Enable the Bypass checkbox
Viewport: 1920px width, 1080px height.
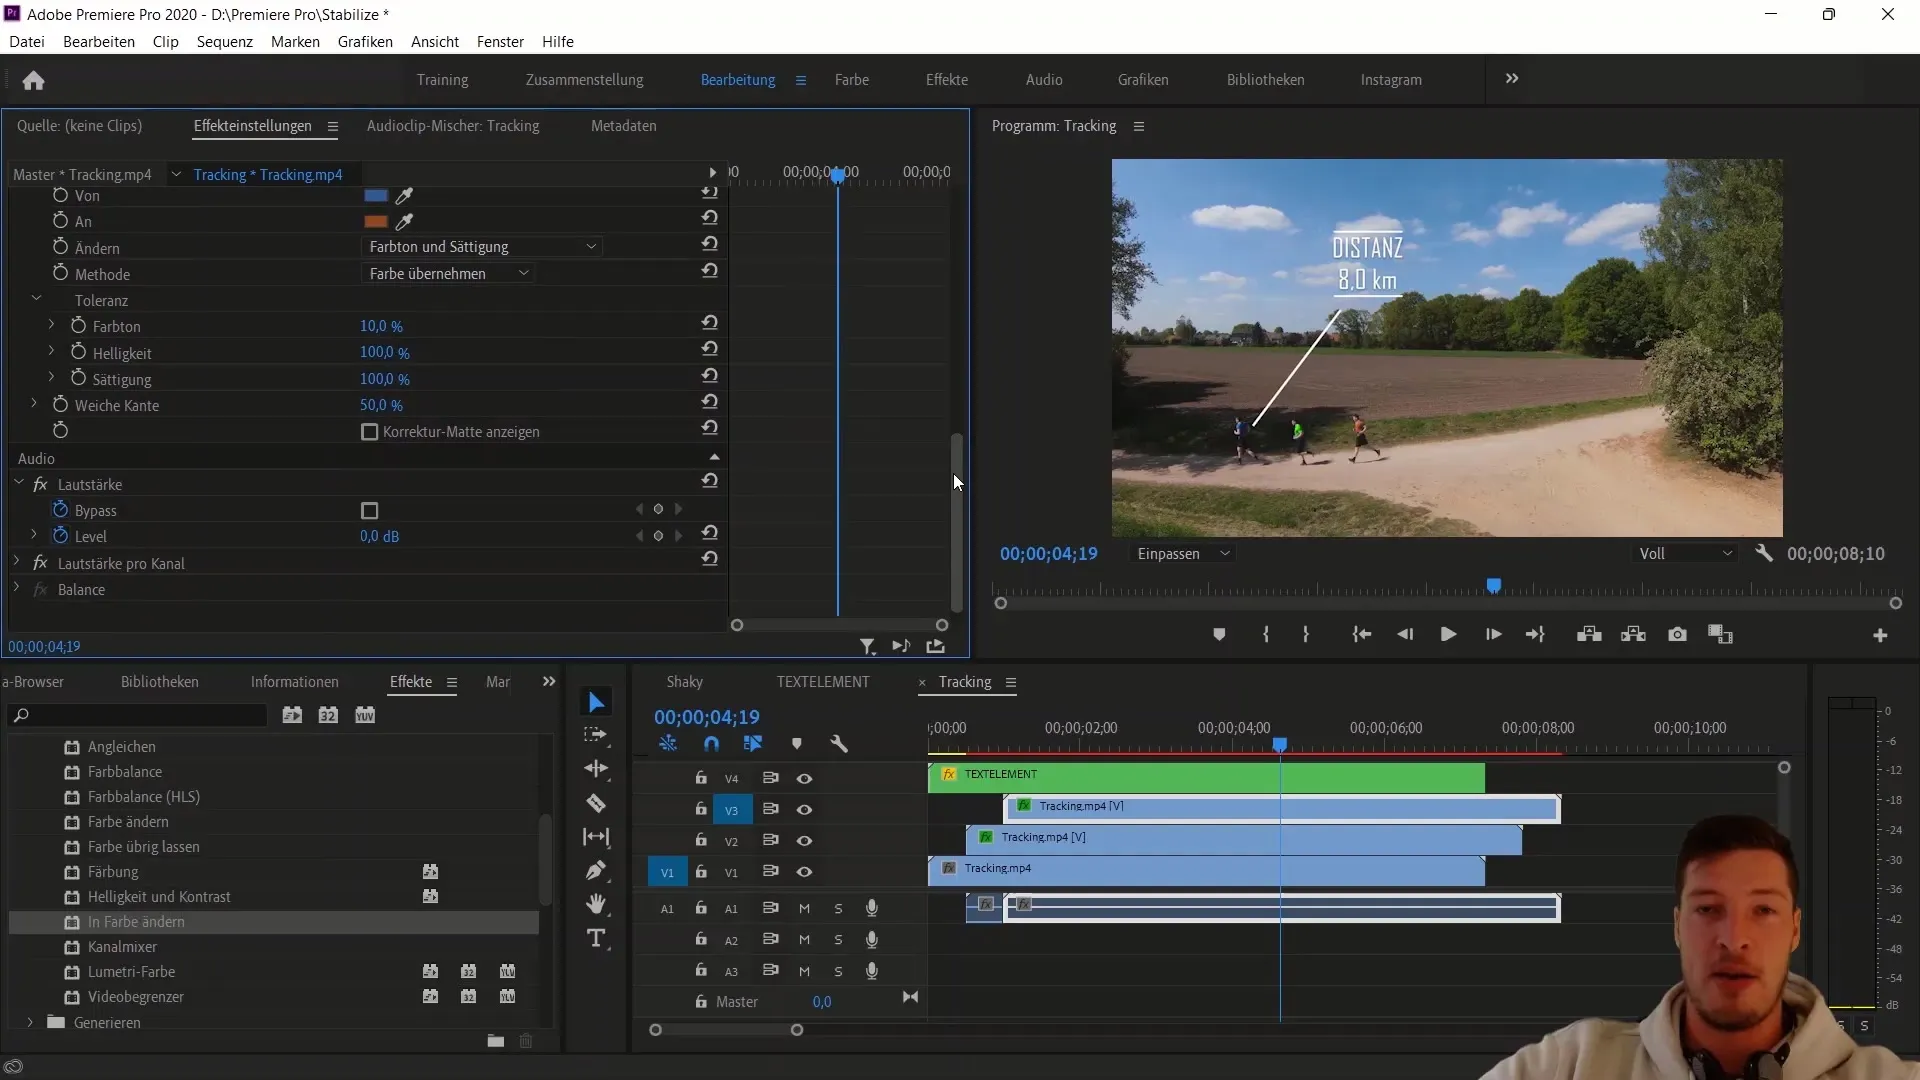[x=369, y=511]
